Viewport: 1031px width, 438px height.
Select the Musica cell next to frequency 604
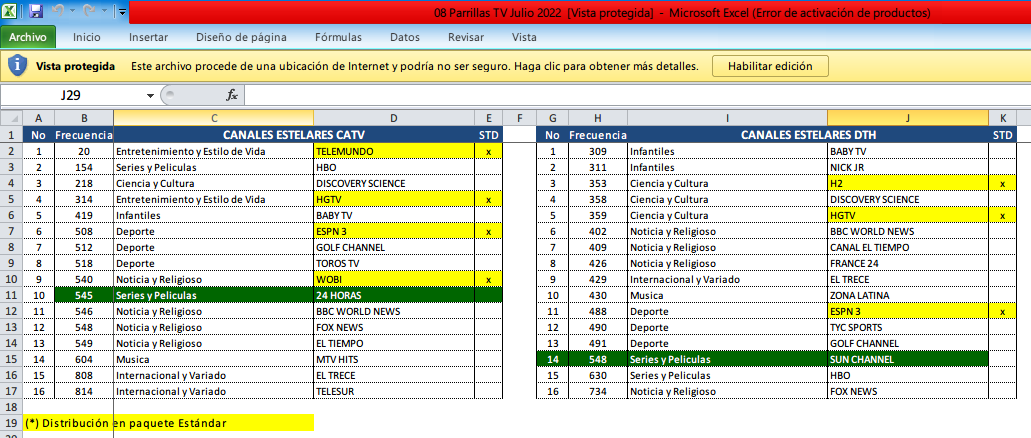click(x=214, y=360)
